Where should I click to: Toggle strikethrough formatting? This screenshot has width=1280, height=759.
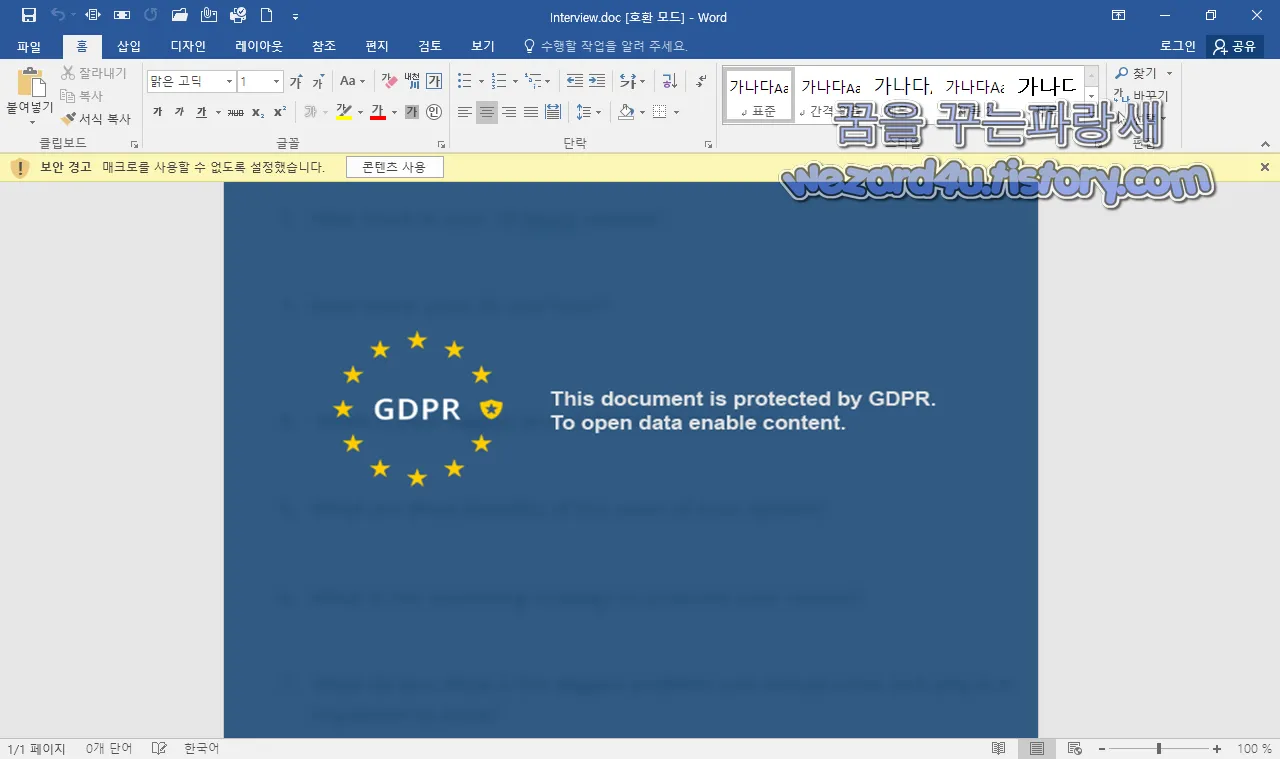pyautogui.click(x=235, y=112)
